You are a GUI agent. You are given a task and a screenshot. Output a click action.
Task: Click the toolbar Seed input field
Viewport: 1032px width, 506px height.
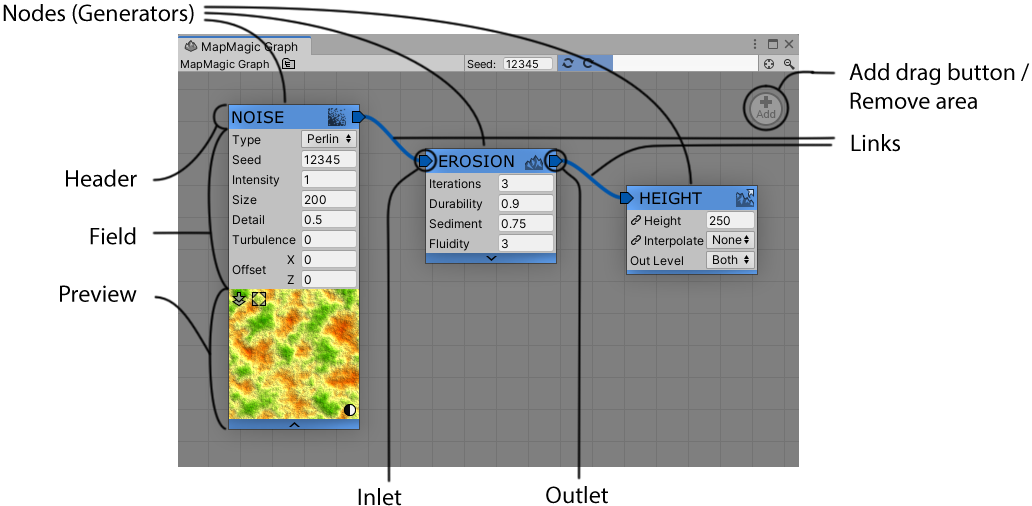coord(528,64)
